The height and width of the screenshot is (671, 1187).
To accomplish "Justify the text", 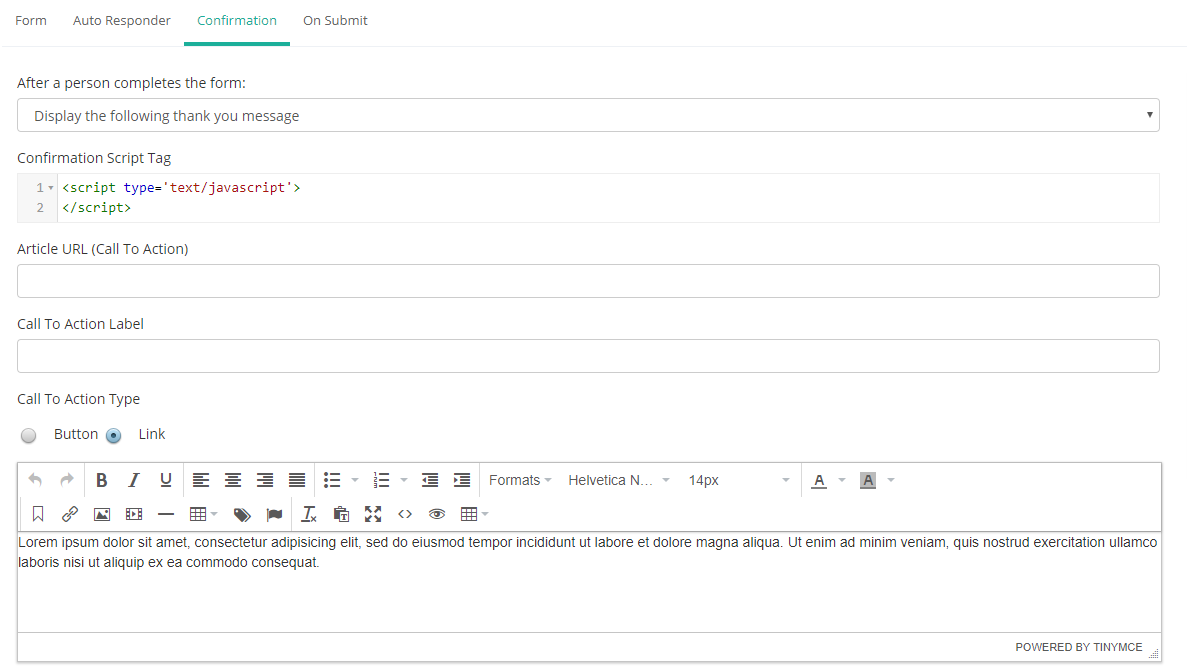I will [x=297, y=480].
